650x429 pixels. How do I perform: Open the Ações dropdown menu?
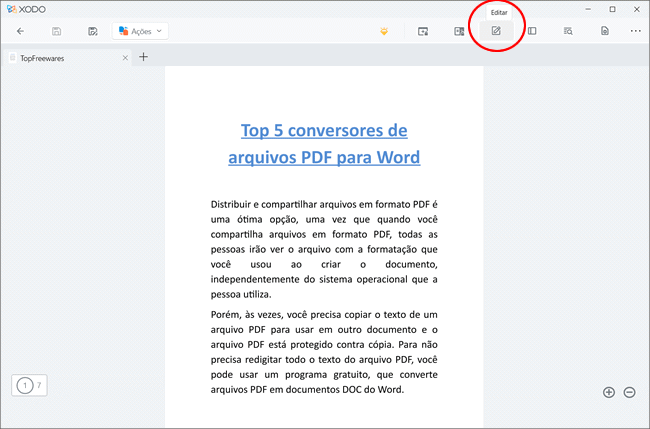coord(139,31)
